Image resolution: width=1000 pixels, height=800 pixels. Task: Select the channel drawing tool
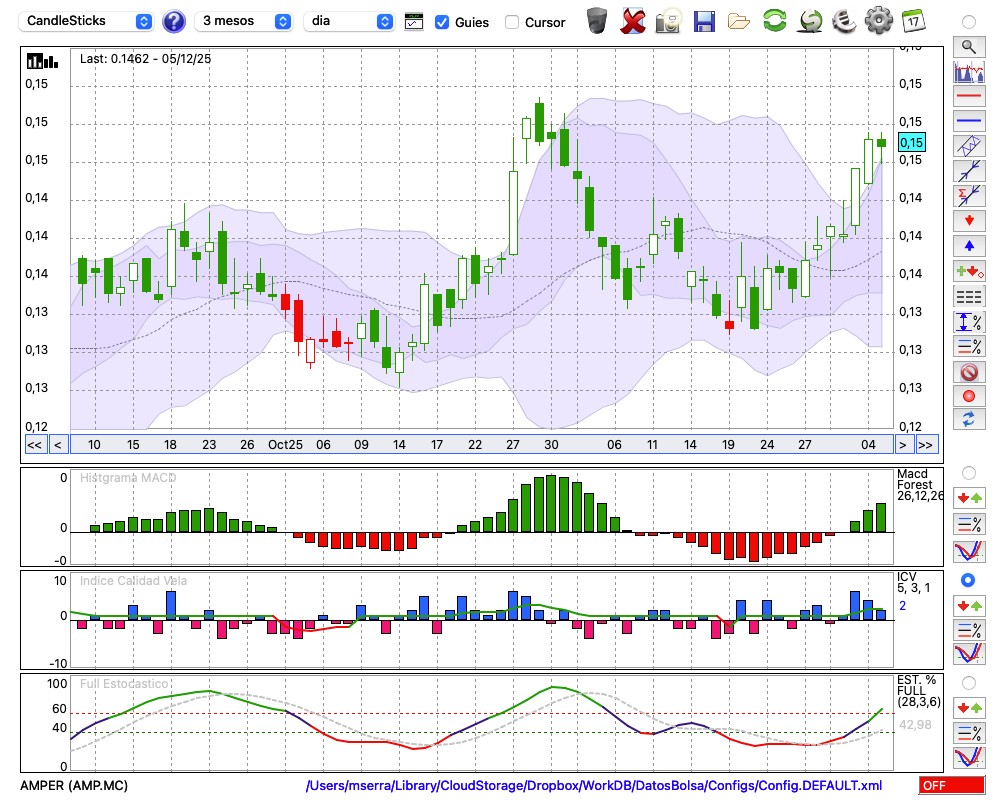pos(968,145)
